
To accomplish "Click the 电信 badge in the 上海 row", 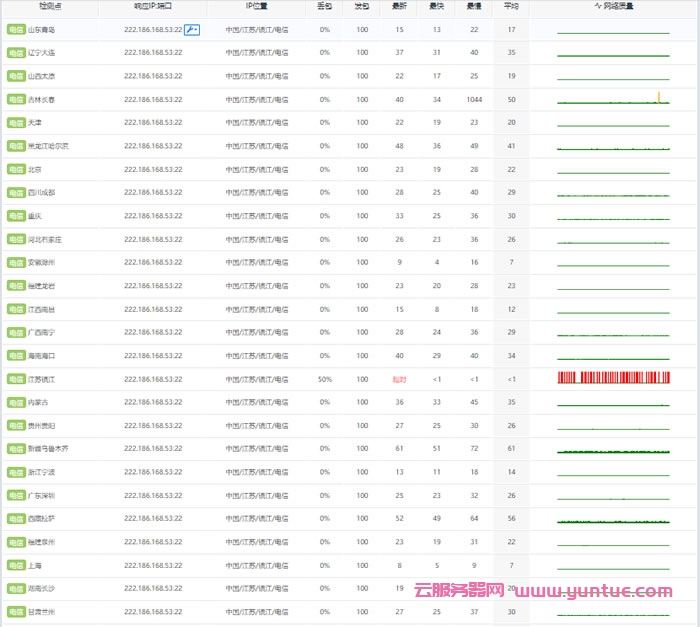I will [x=16, y=565].
